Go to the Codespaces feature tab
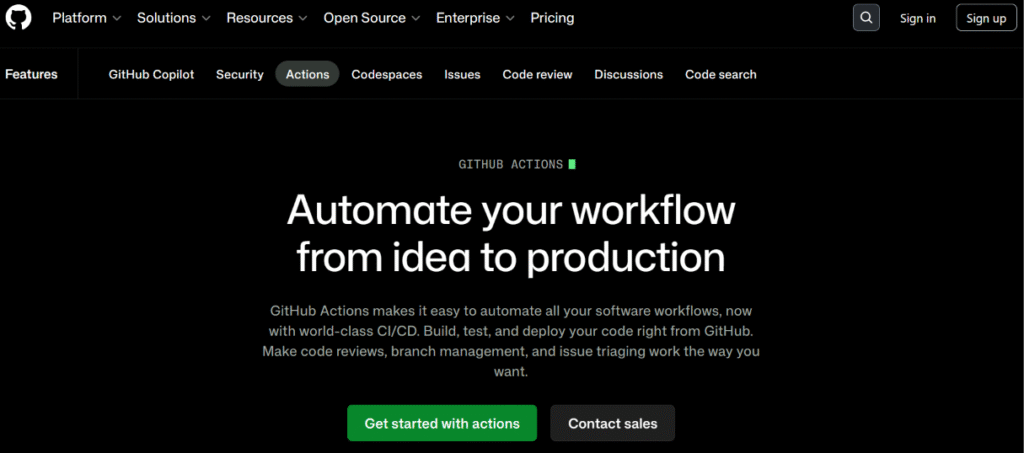Viewport: 1024px width, 453px height. coord(387,74)
